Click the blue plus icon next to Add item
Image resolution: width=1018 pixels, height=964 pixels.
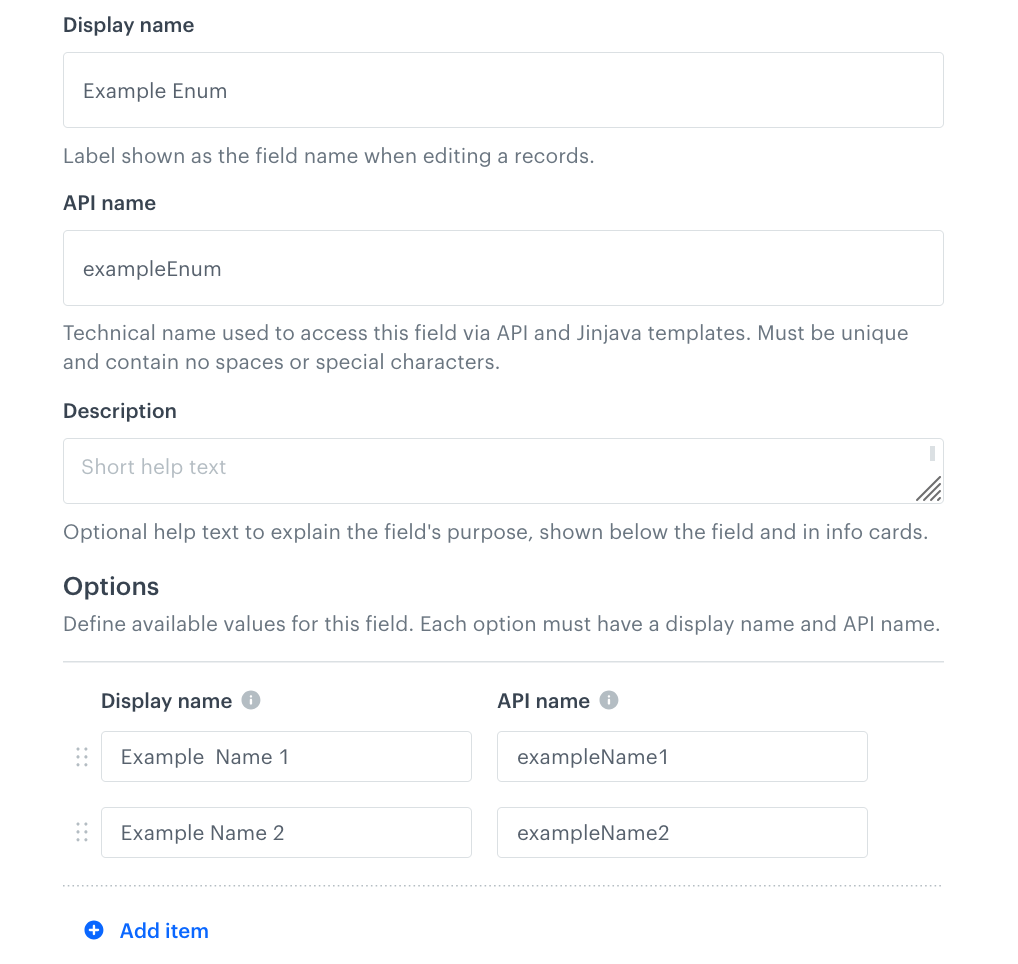(93, 930)
